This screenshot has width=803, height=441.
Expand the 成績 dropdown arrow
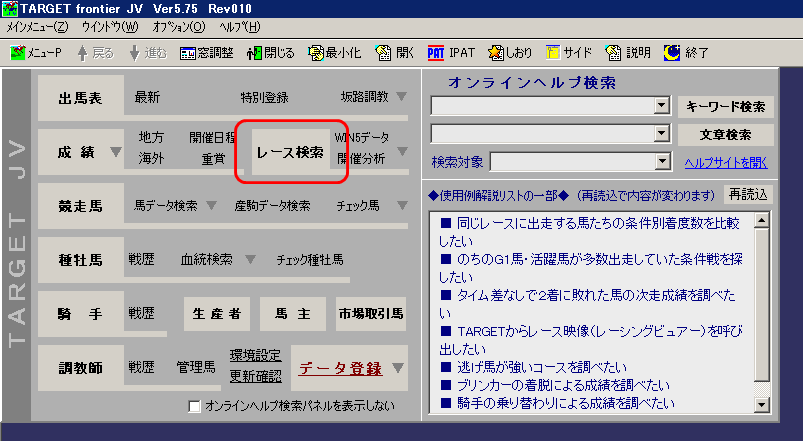tap(116, 152)
